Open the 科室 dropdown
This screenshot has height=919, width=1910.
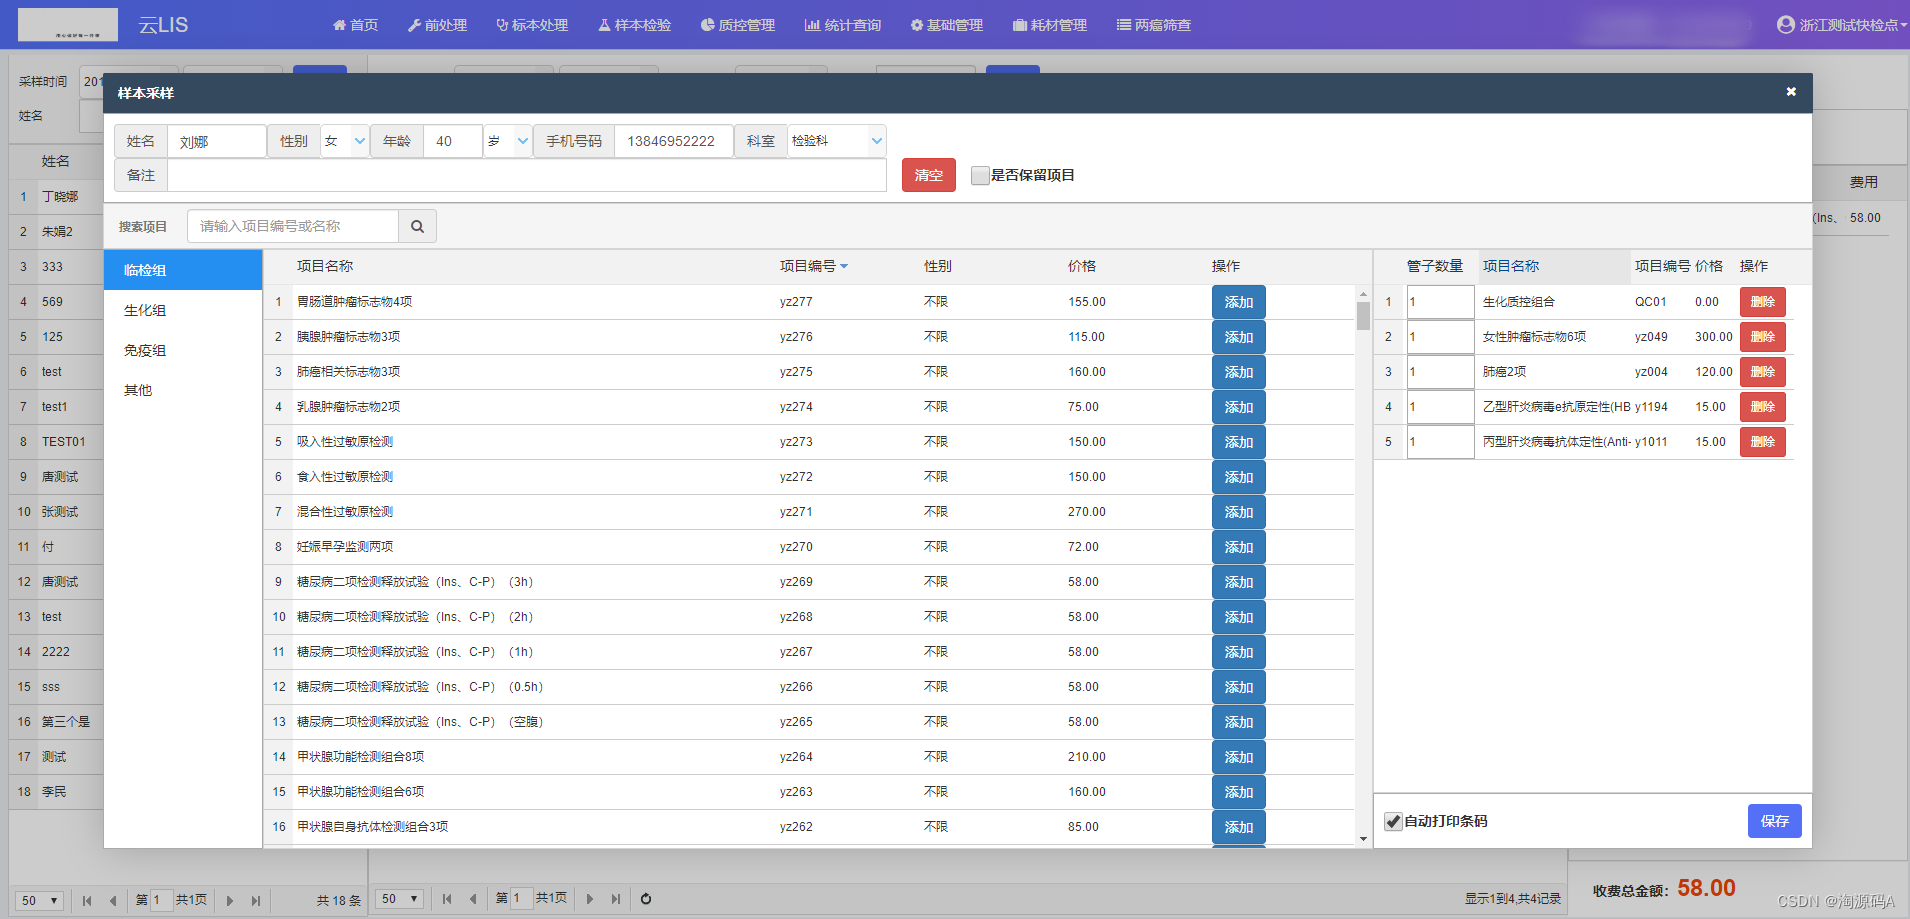[x=837, y=141]
